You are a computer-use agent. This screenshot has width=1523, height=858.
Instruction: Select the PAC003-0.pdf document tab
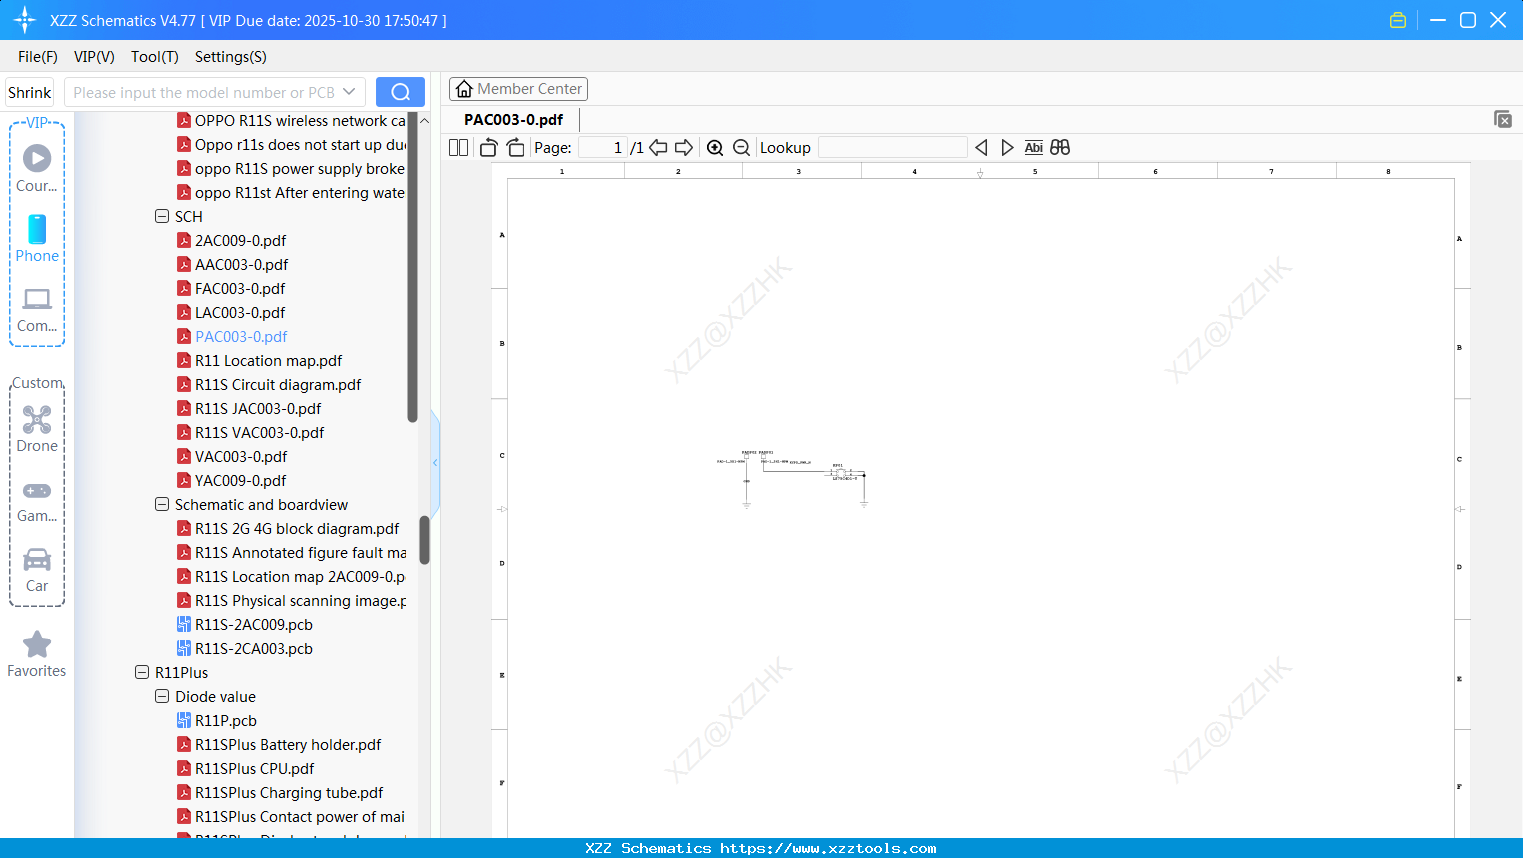click(x=513, y=119)
